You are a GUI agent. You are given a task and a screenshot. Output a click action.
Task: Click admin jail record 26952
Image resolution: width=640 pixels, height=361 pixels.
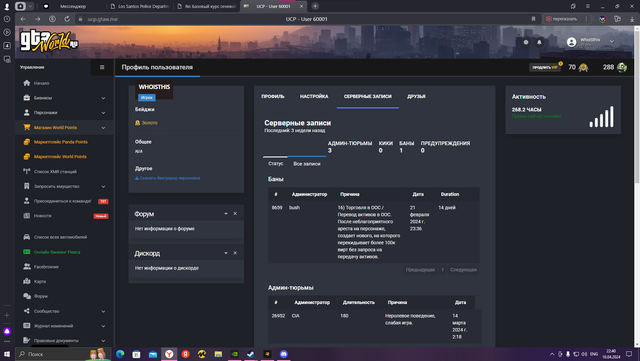coord(375,326)
